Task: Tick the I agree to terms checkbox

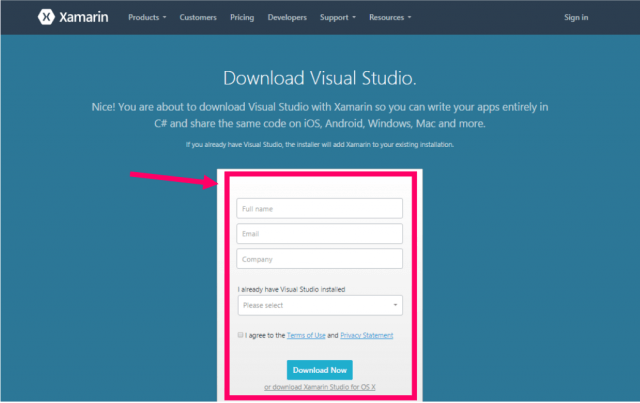Action: coord(240,335)
